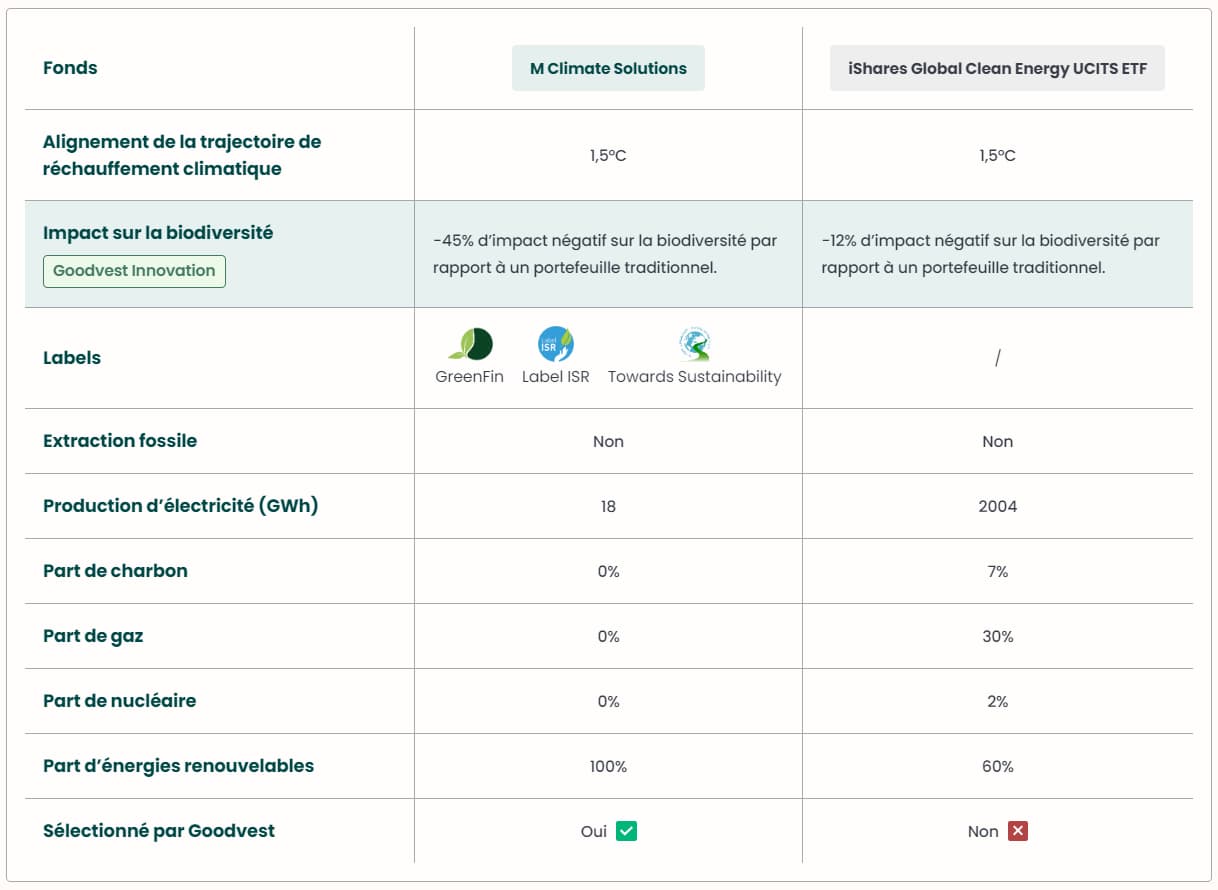Toggle Extraction fossile status for M Climate Solutions
This screenshot has width=1218, height=890.
(608, 441)
